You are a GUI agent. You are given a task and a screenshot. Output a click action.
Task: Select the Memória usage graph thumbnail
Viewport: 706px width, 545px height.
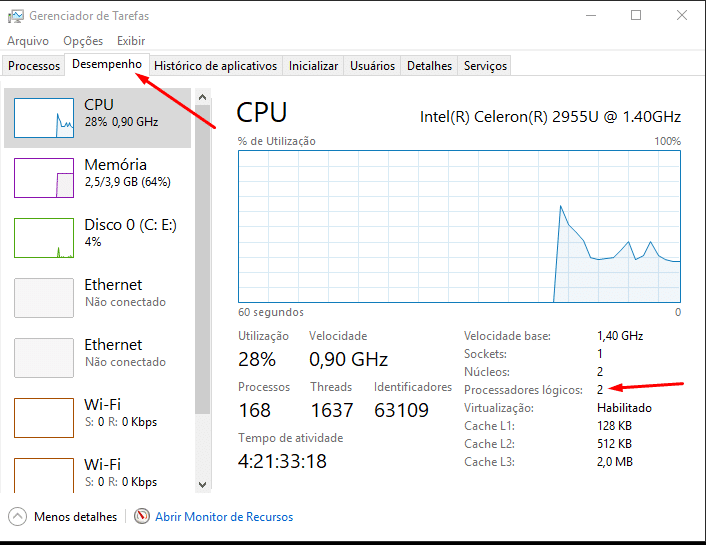click(x=44, y=178)
